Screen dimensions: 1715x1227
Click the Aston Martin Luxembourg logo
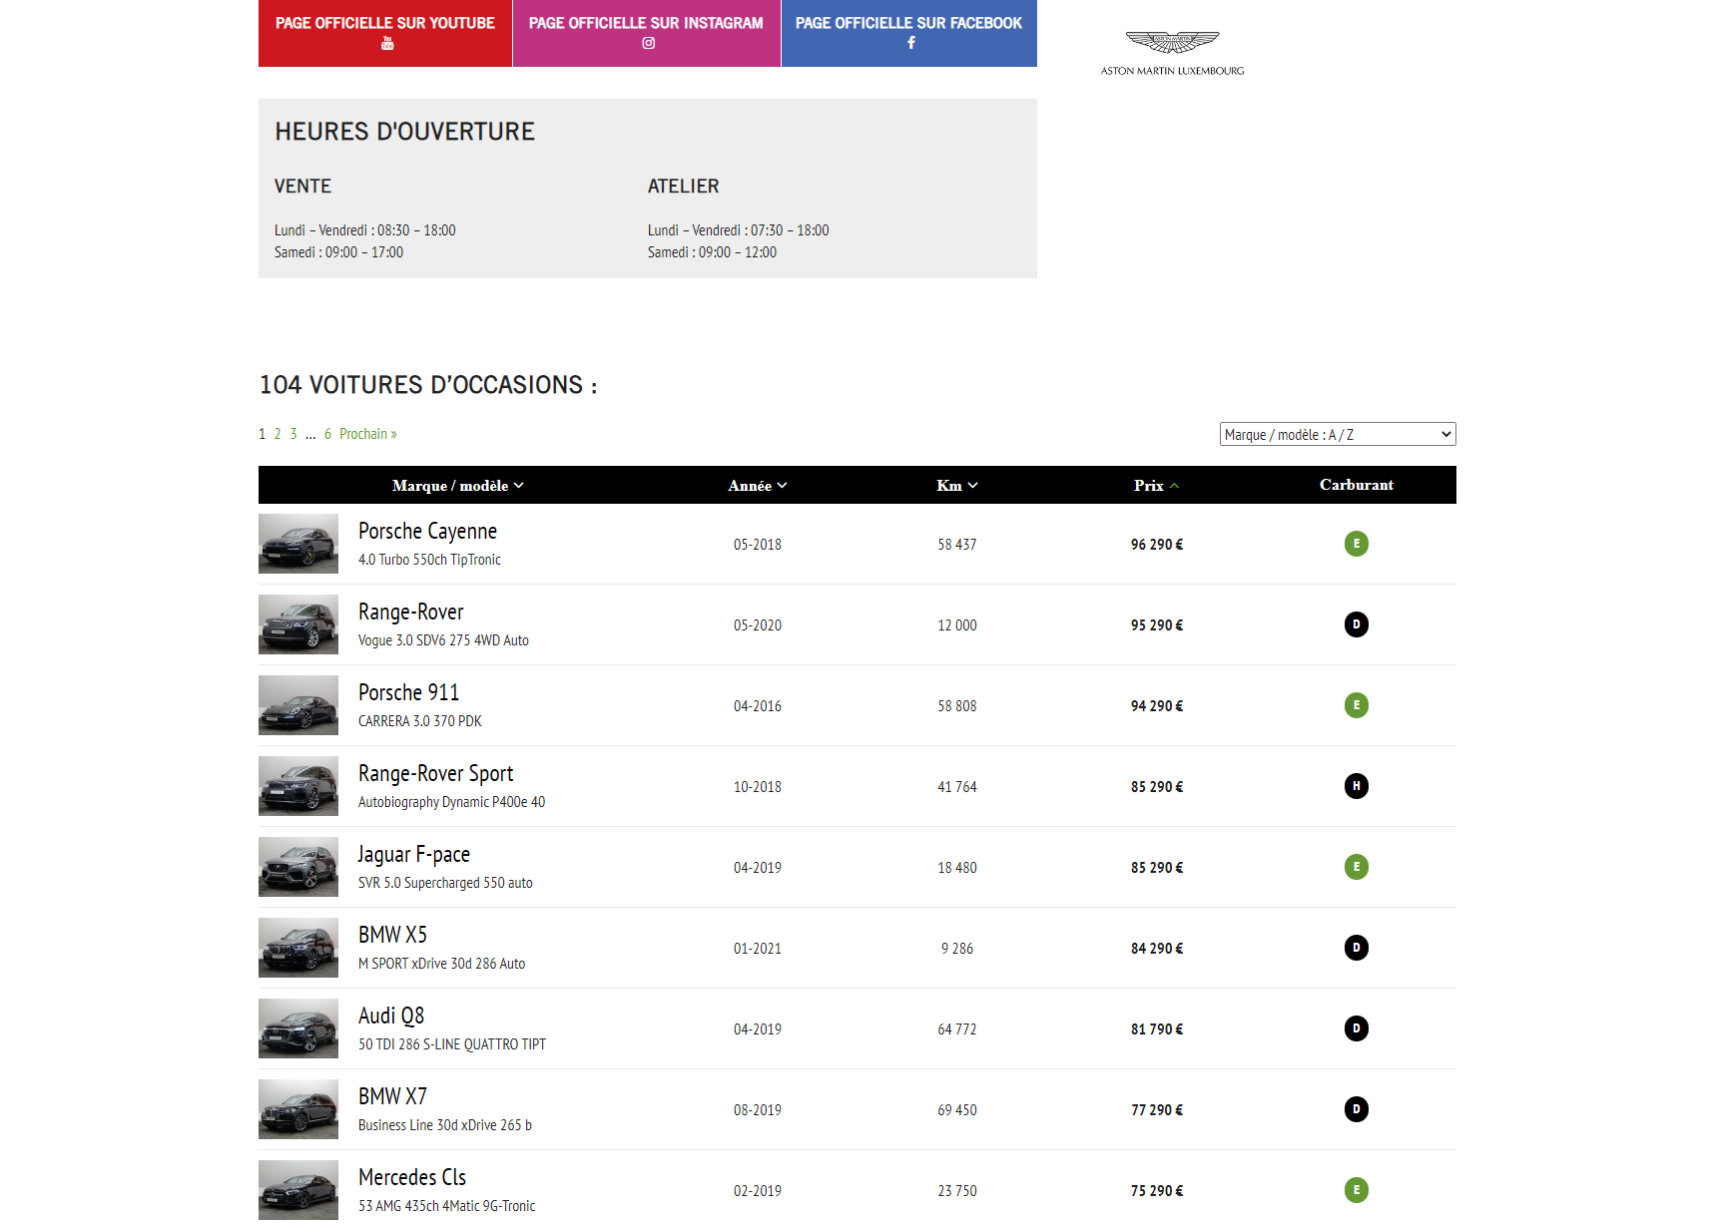[x=1172, y=52]
